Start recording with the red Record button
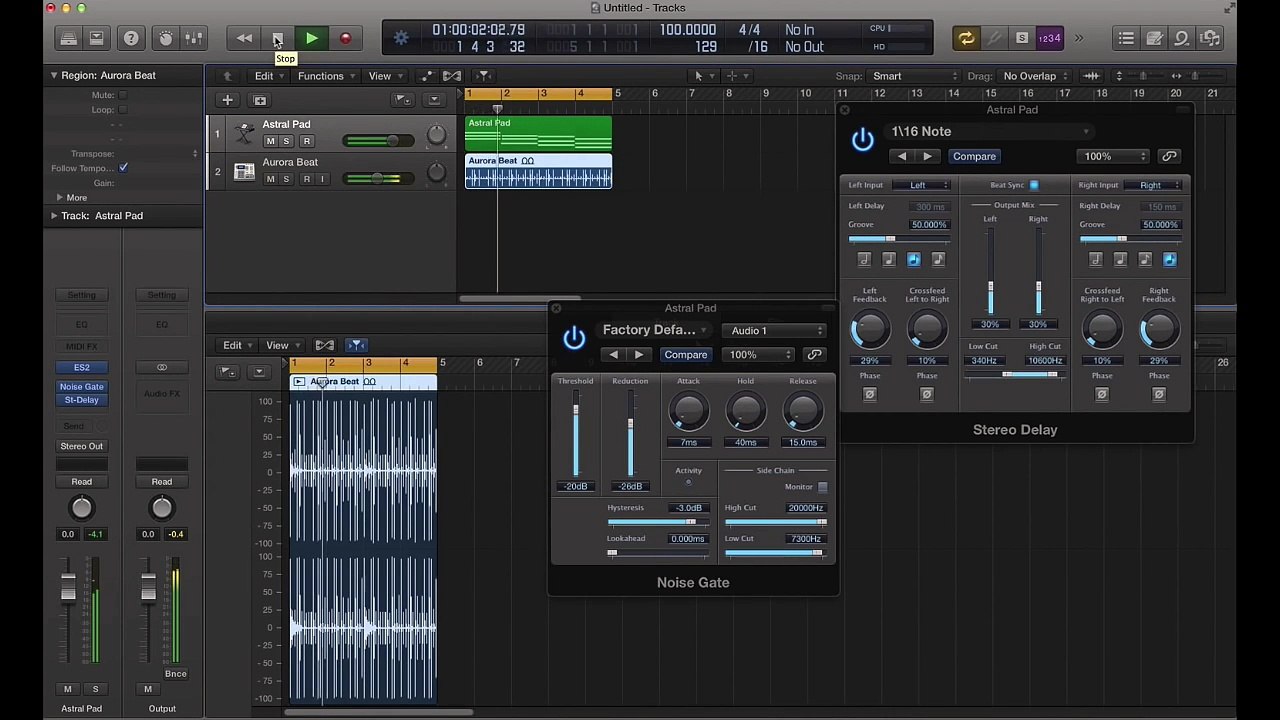 pyautogui.click(x=345, y=39)
